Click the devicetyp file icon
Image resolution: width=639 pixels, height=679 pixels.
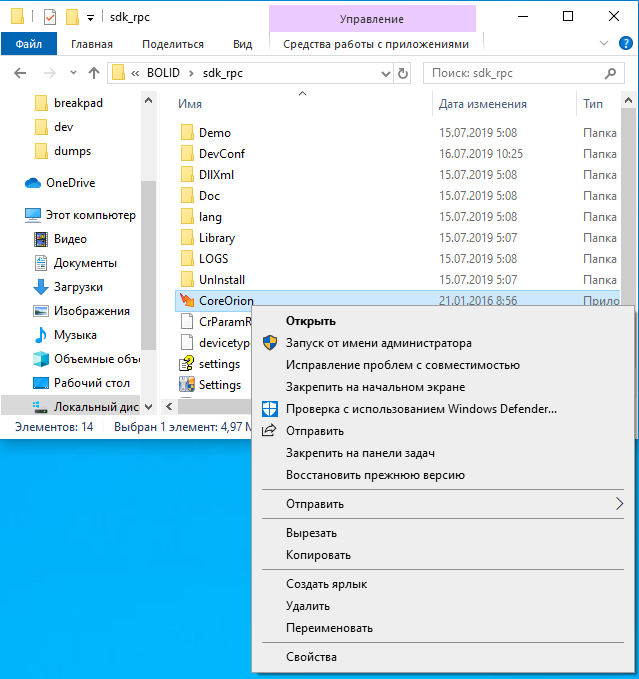(x=187, y=342)
